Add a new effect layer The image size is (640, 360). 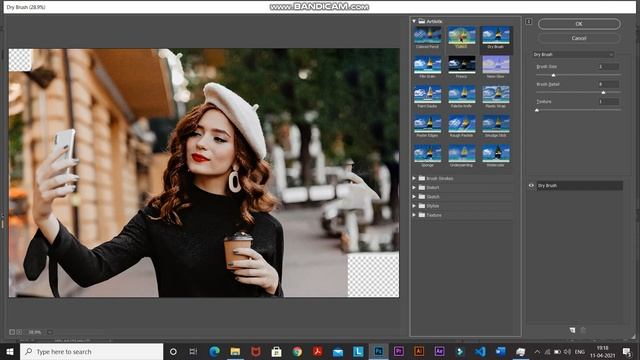pyautogui.click(x=572, y=330)
